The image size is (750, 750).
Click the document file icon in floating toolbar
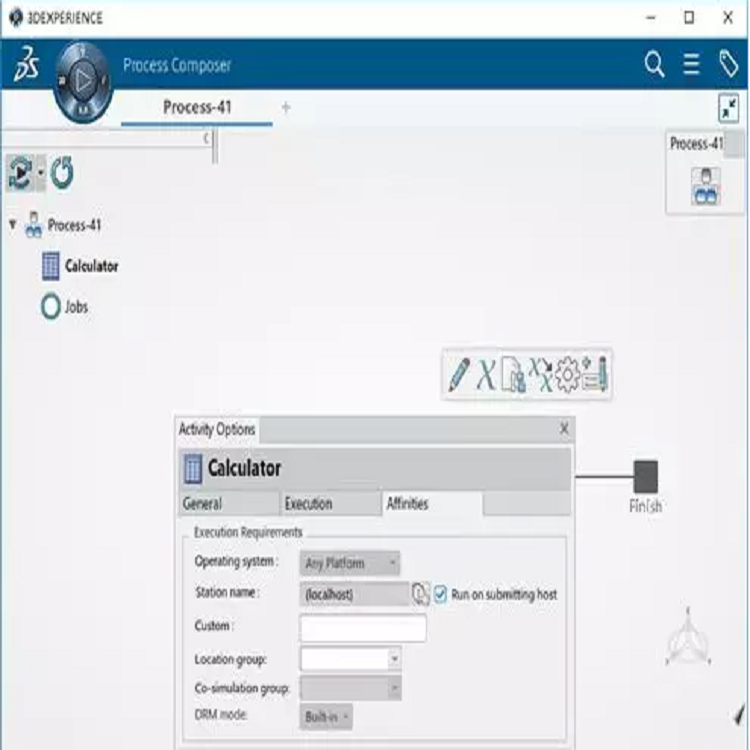(513, 376)
